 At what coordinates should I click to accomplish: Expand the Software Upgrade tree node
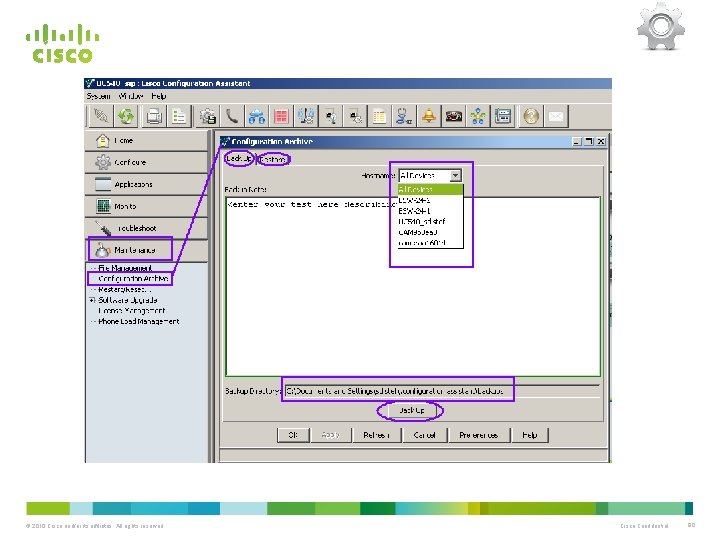pos(92,300)
